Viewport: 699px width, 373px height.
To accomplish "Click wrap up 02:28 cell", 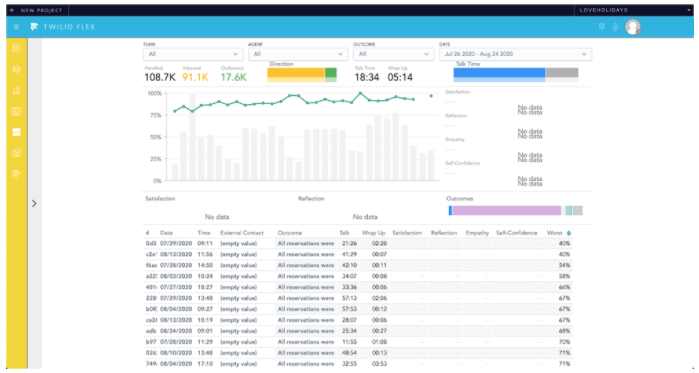I will (x=380, y=243).
